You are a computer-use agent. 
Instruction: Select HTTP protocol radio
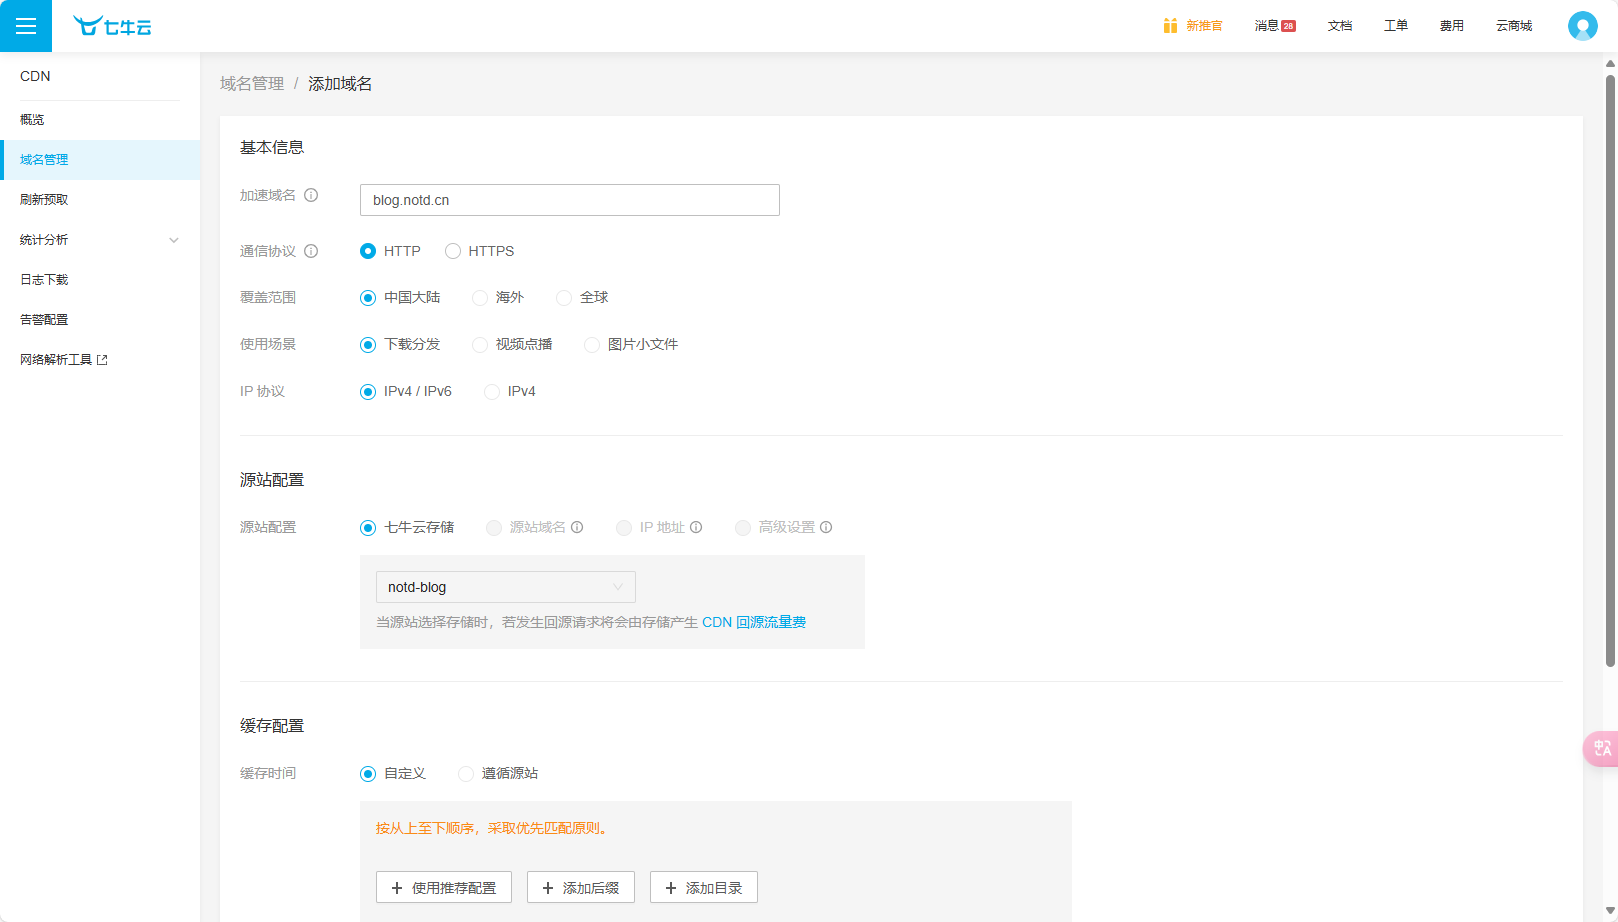[368, 251]
